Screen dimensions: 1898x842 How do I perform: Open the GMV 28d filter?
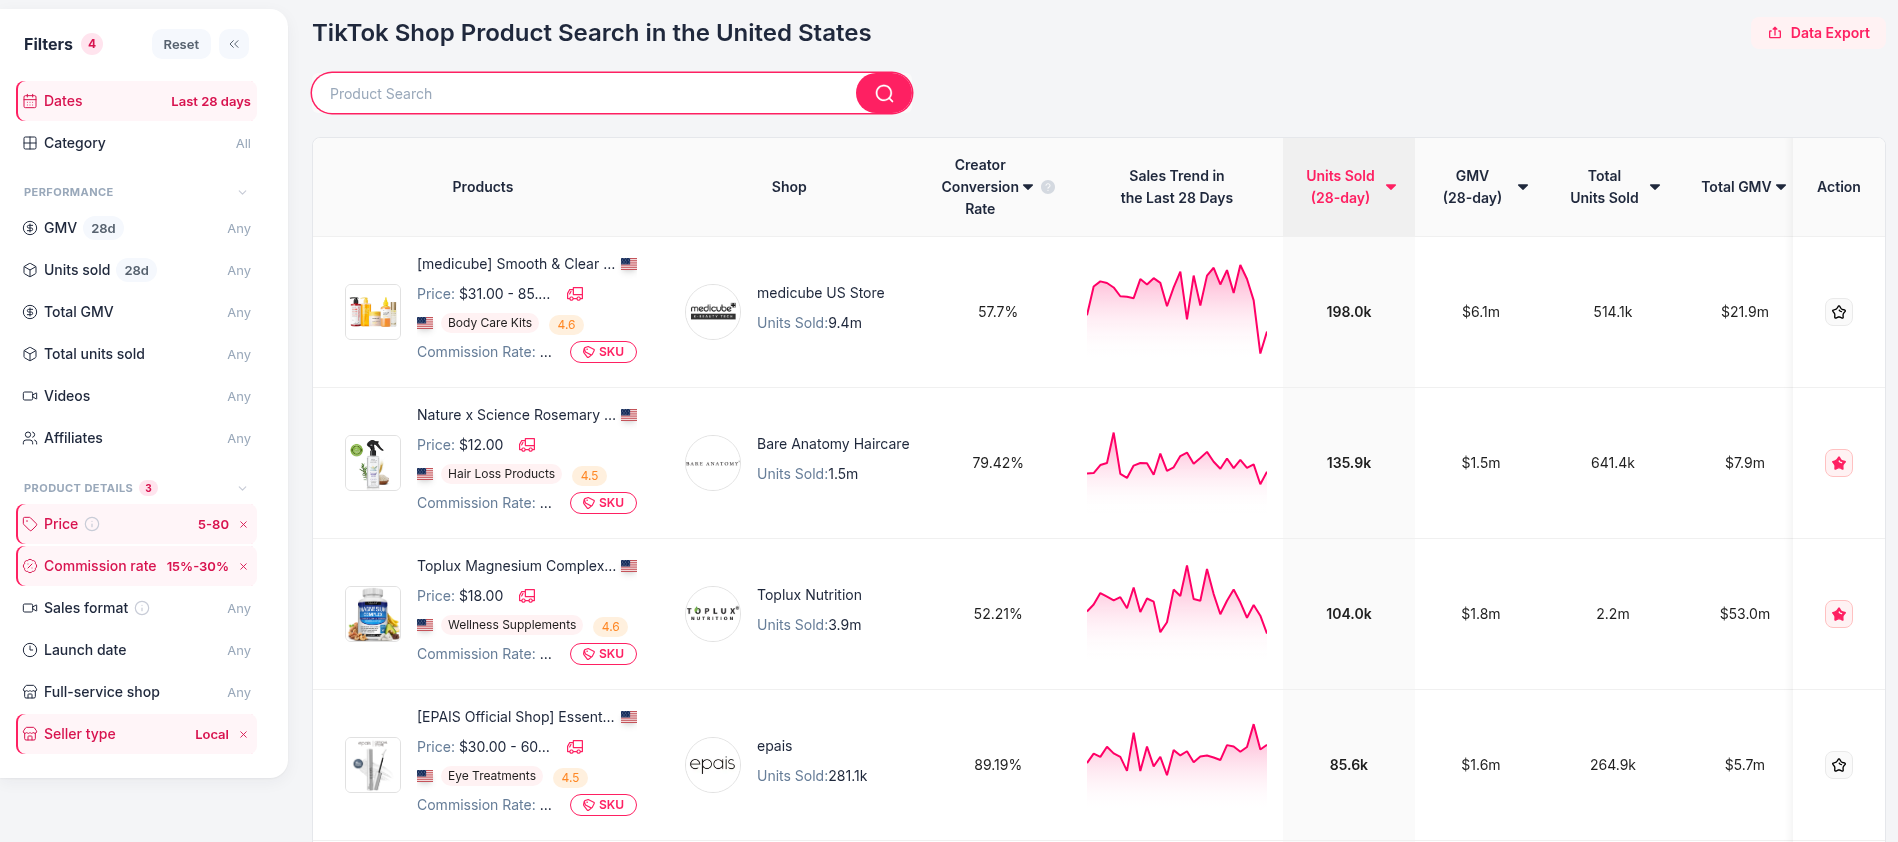(137, 228)
